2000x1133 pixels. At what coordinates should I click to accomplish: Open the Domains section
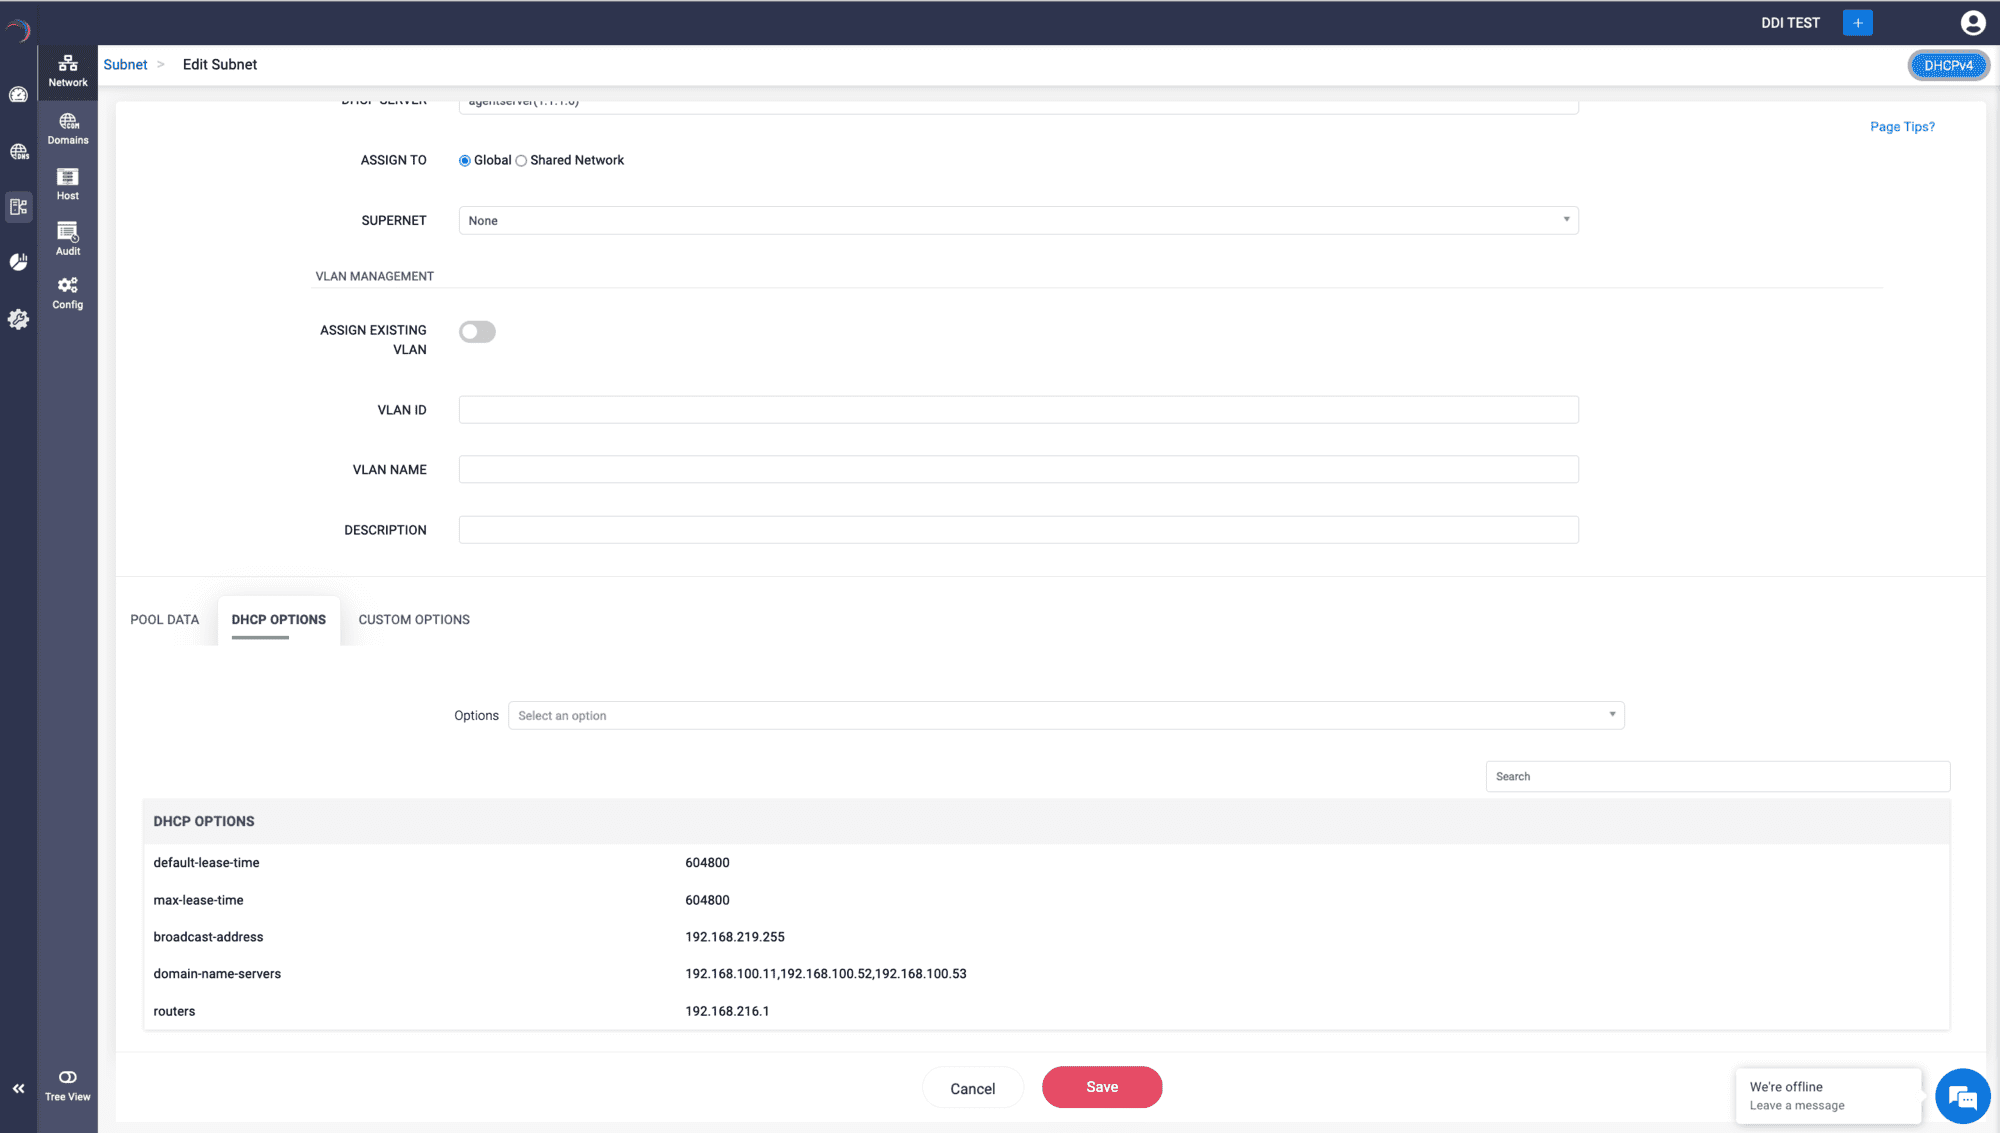(68, 128)
